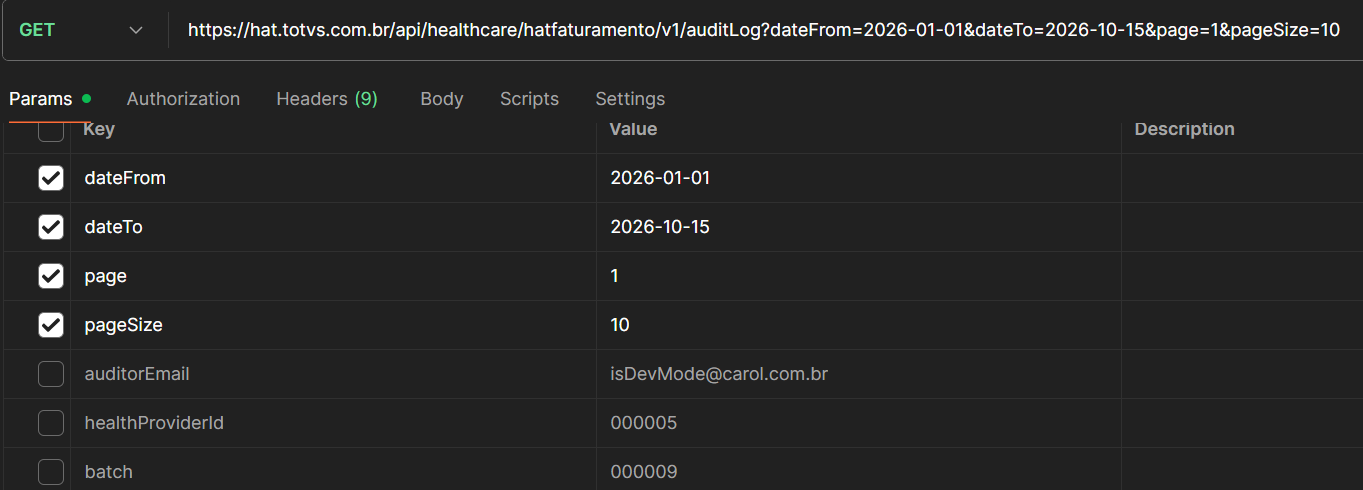
Task: Disable the dateTo parameter checkbox
Action: pos(51,227)
